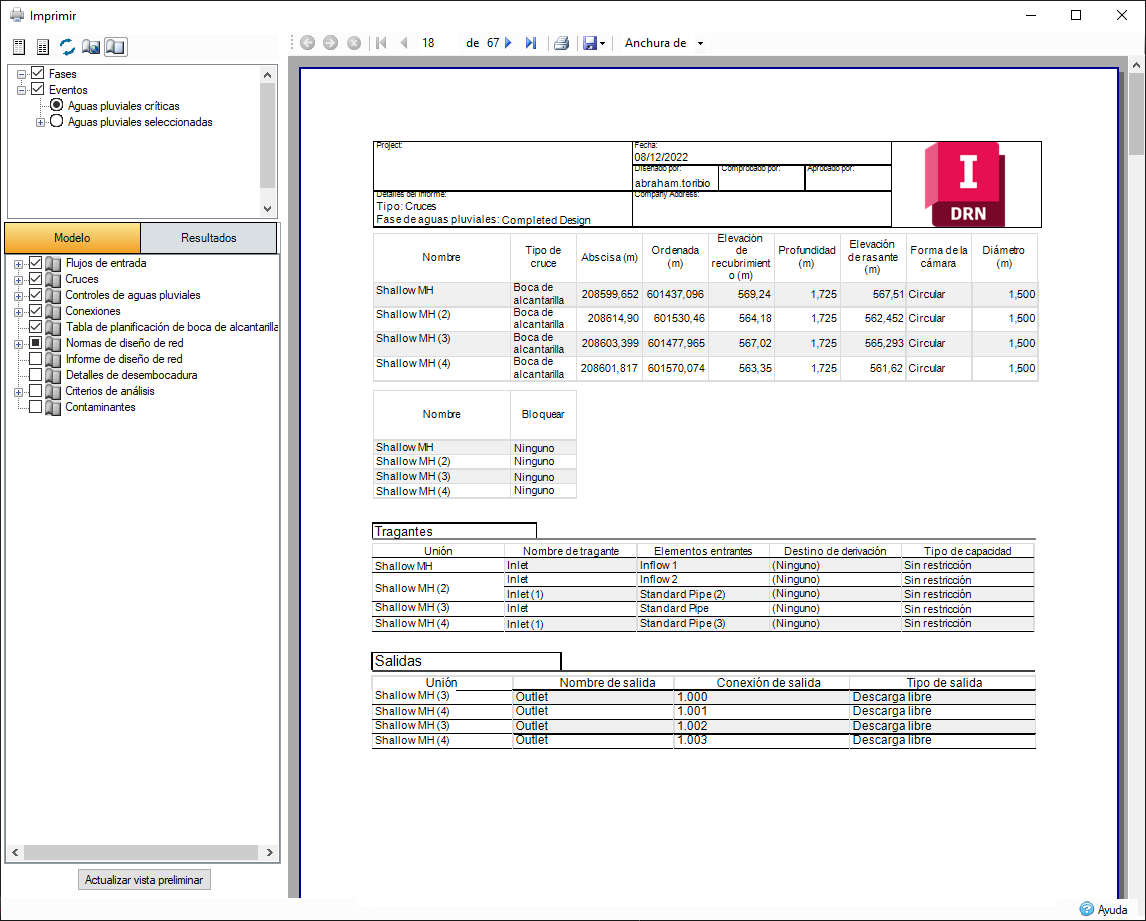
Task: Click model tree horizontal scroll left arrow
Action: 15,852
